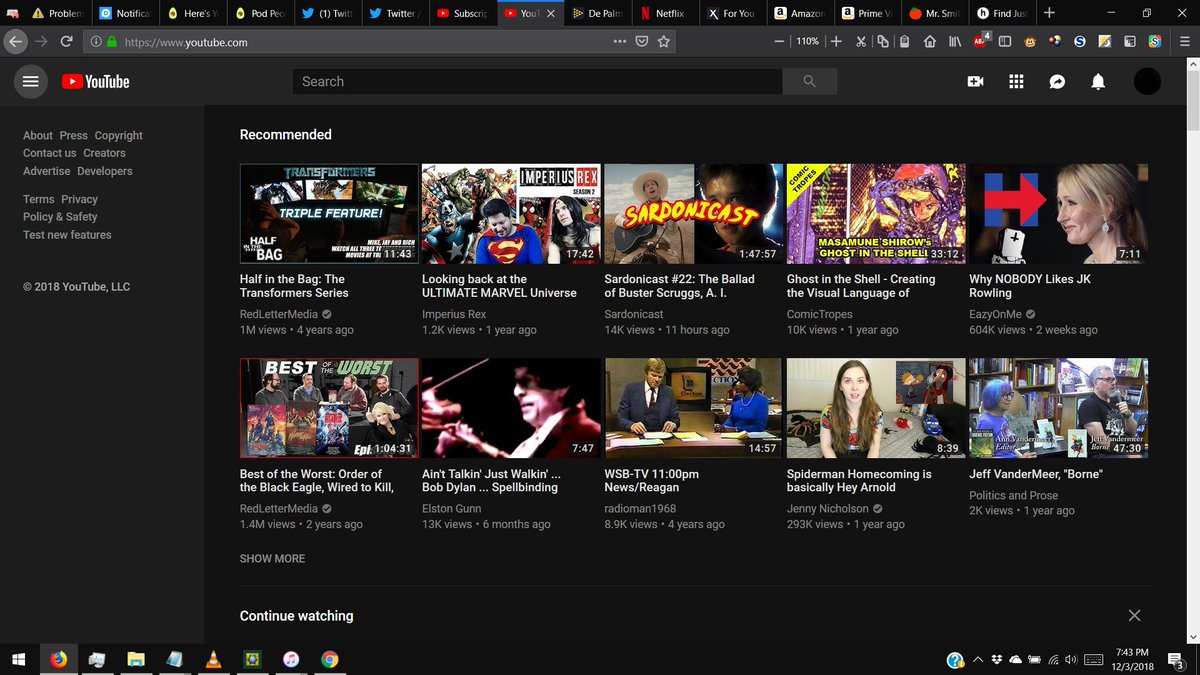Click the search magnifier button
Image resolution: width=1200 pixels, height=675 pixels.
point(809,82)
